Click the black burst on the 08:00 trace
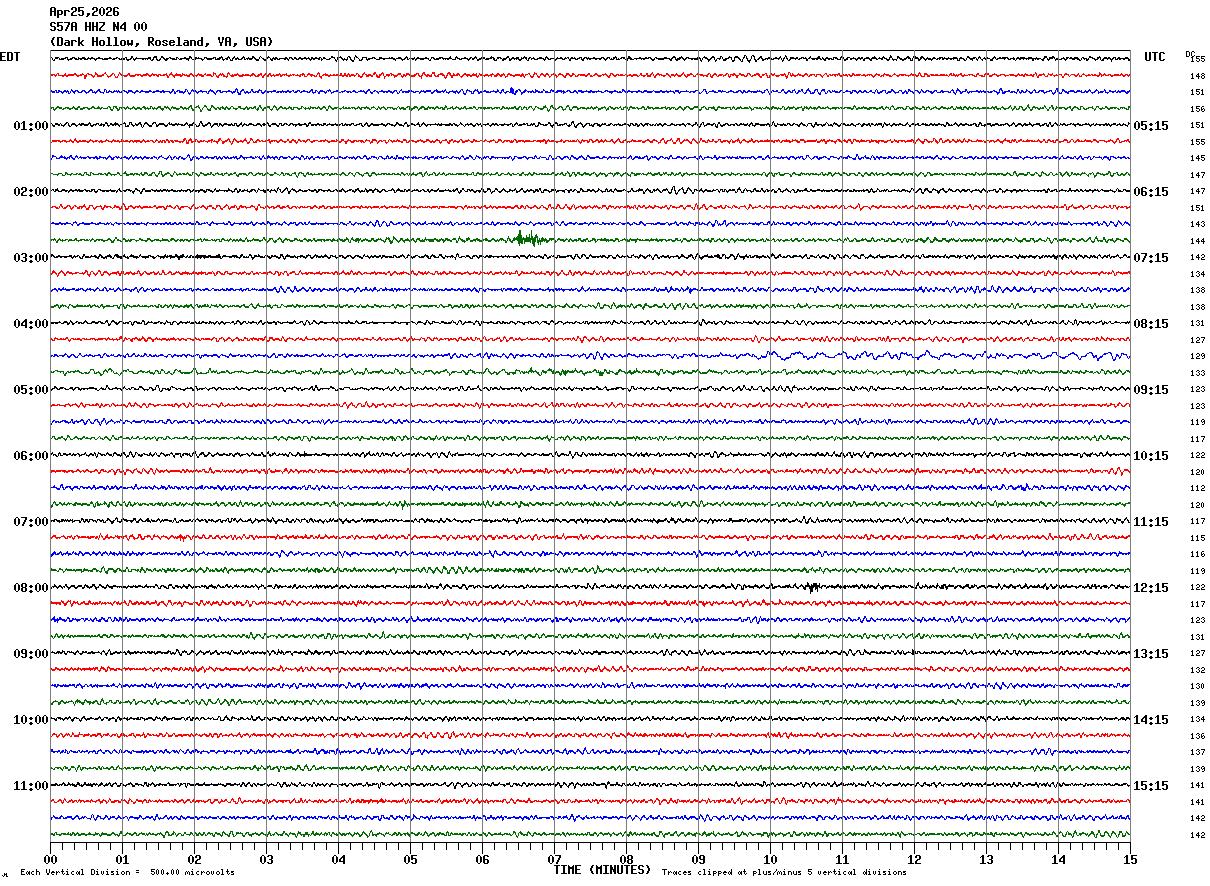 click(812, 587)
